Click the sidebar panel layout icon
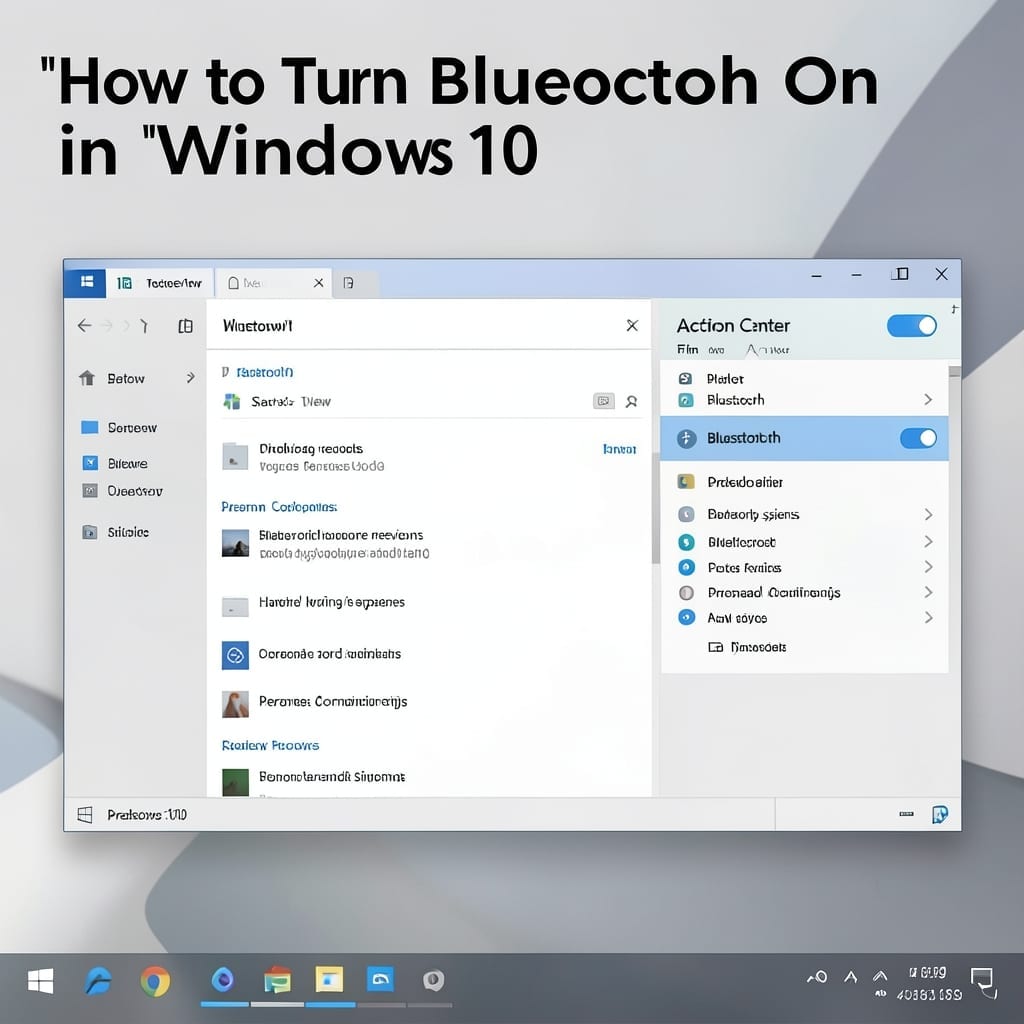 [185, 326]
